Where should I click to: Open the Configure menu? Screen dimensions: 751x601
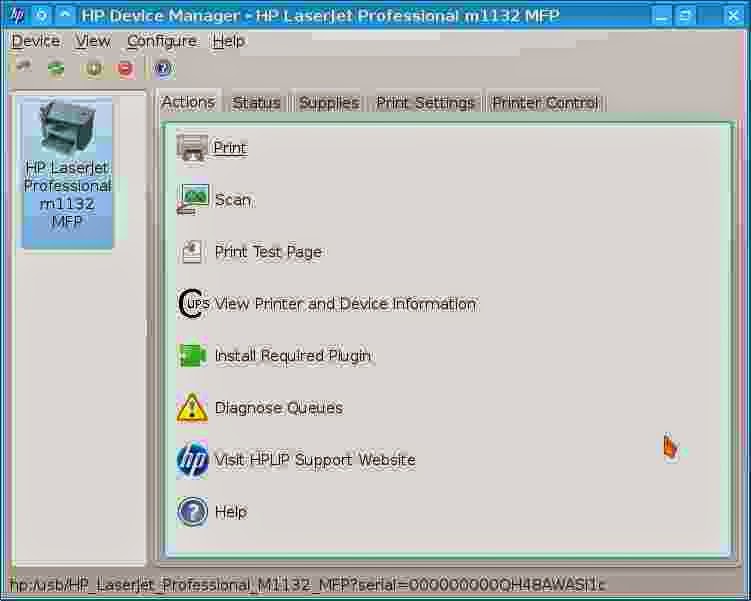(x=161, y=41)
